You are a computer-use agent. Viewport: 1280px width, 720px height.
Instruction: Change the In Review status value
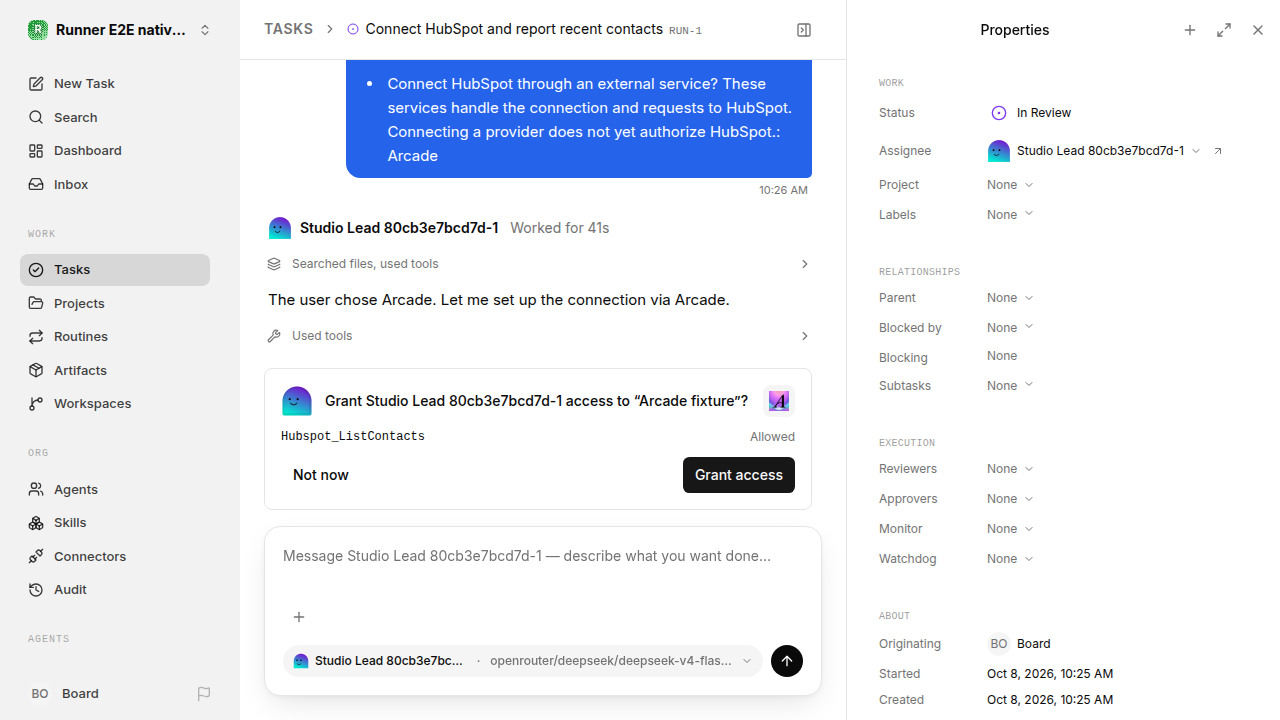point(1030,113)
